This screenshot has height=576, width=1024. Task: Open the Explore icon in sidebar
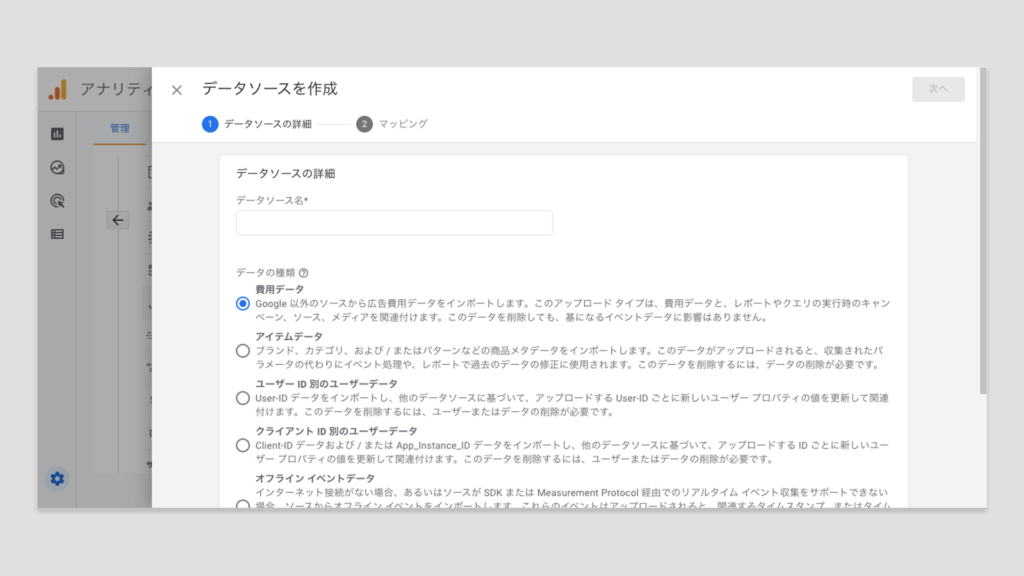57,168
